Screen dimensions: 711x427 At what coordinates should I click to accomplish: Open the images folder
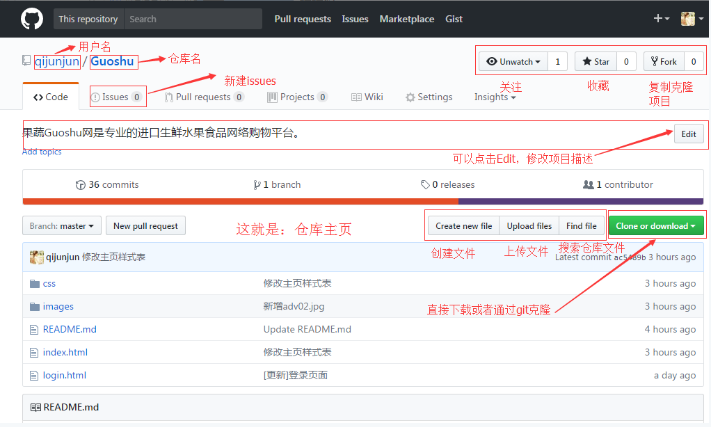click(58, 306)
